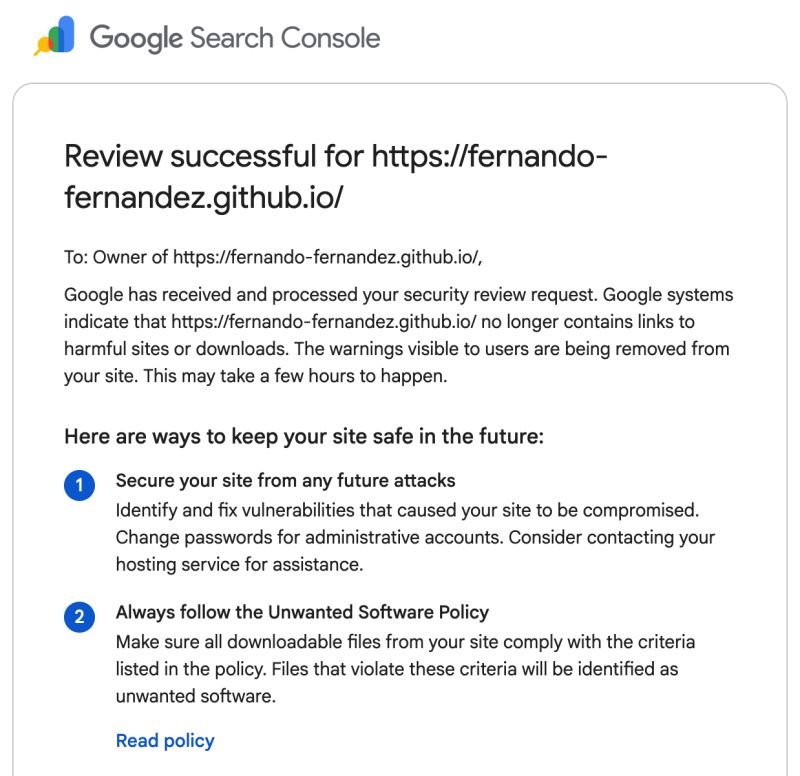The width and height of the screenshot is (800, 776).
Task: Click the 'Change passwords for administrative accounts' text
Action: (310, 537)
